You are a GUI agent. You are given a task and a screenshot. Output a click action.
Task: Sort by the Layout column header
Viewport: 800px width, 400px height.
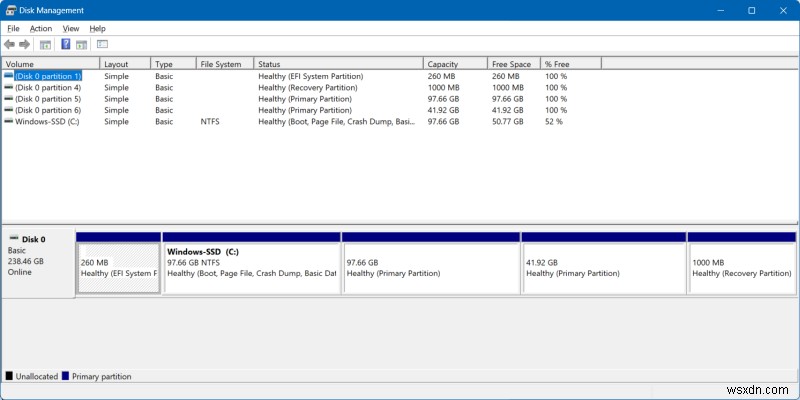click(126, 64)
